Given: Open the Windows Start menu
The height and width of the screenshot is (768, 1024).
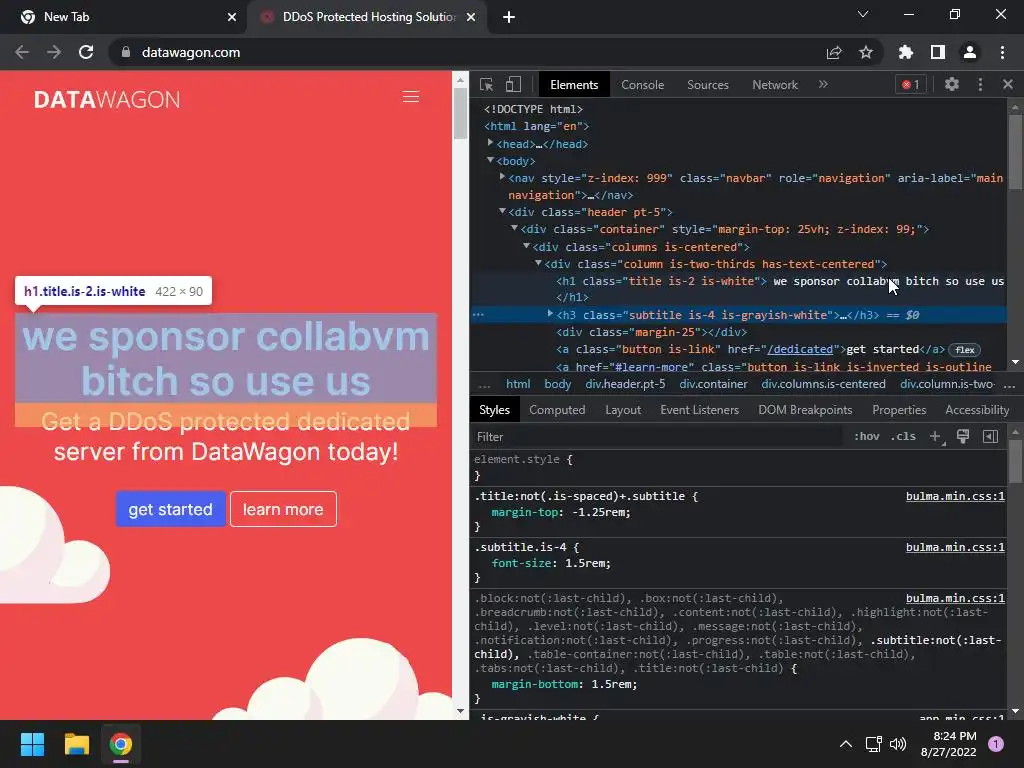Looking at the screenshot, I should pyautogui.click(x=32, y=744).
